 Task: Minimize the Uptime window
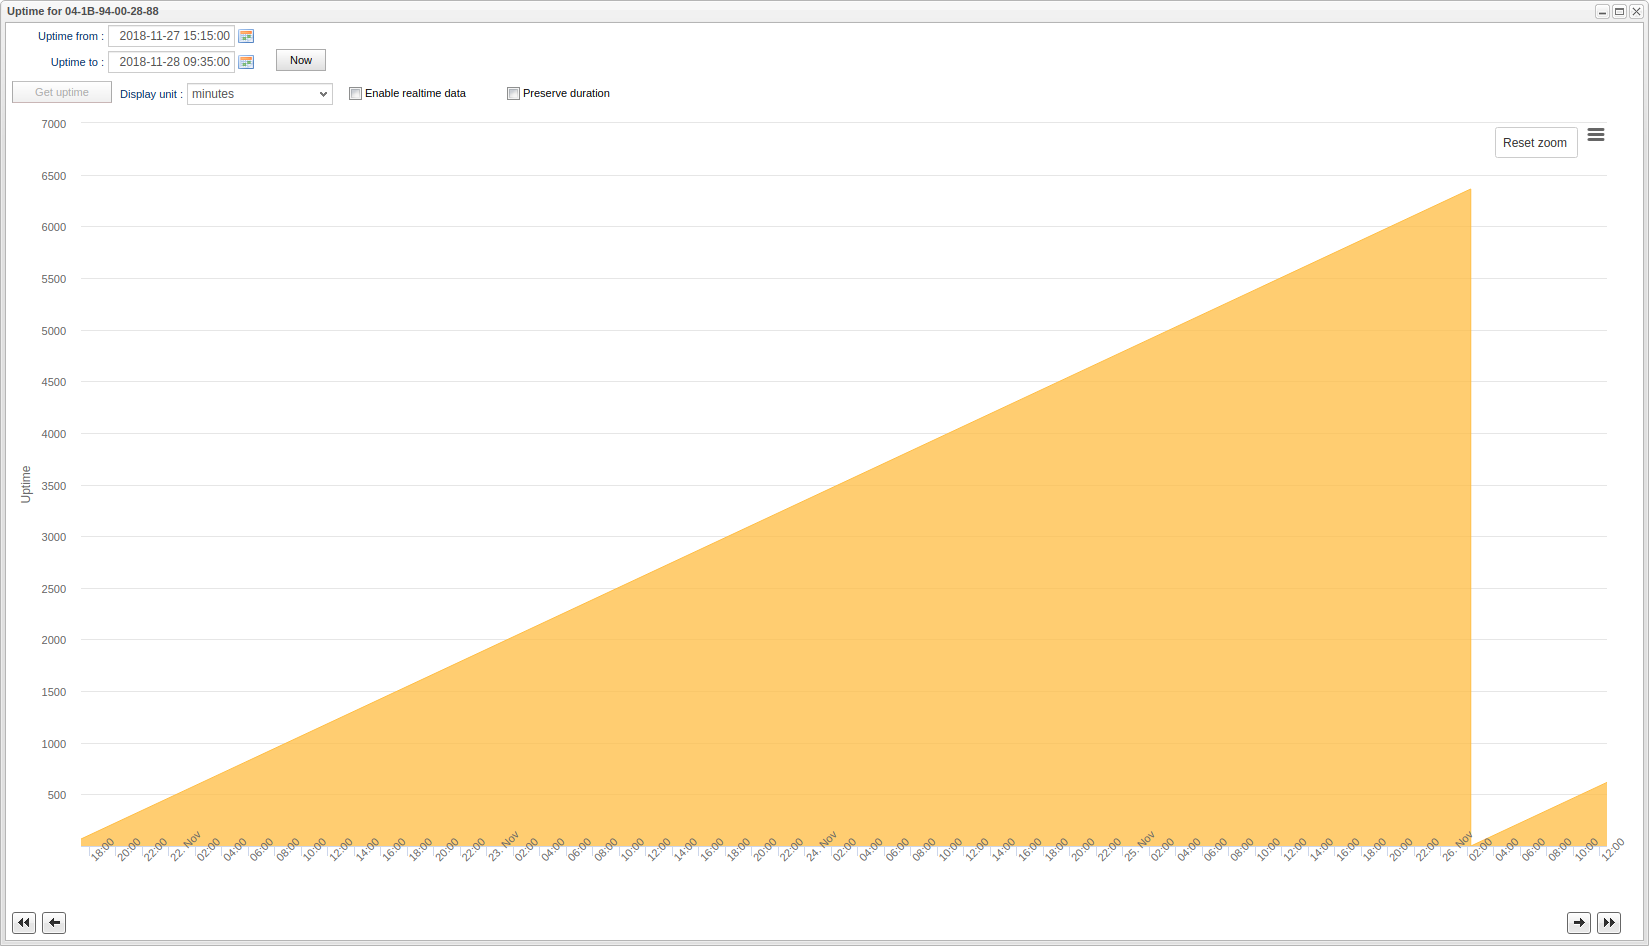(x=1602, y=12)
